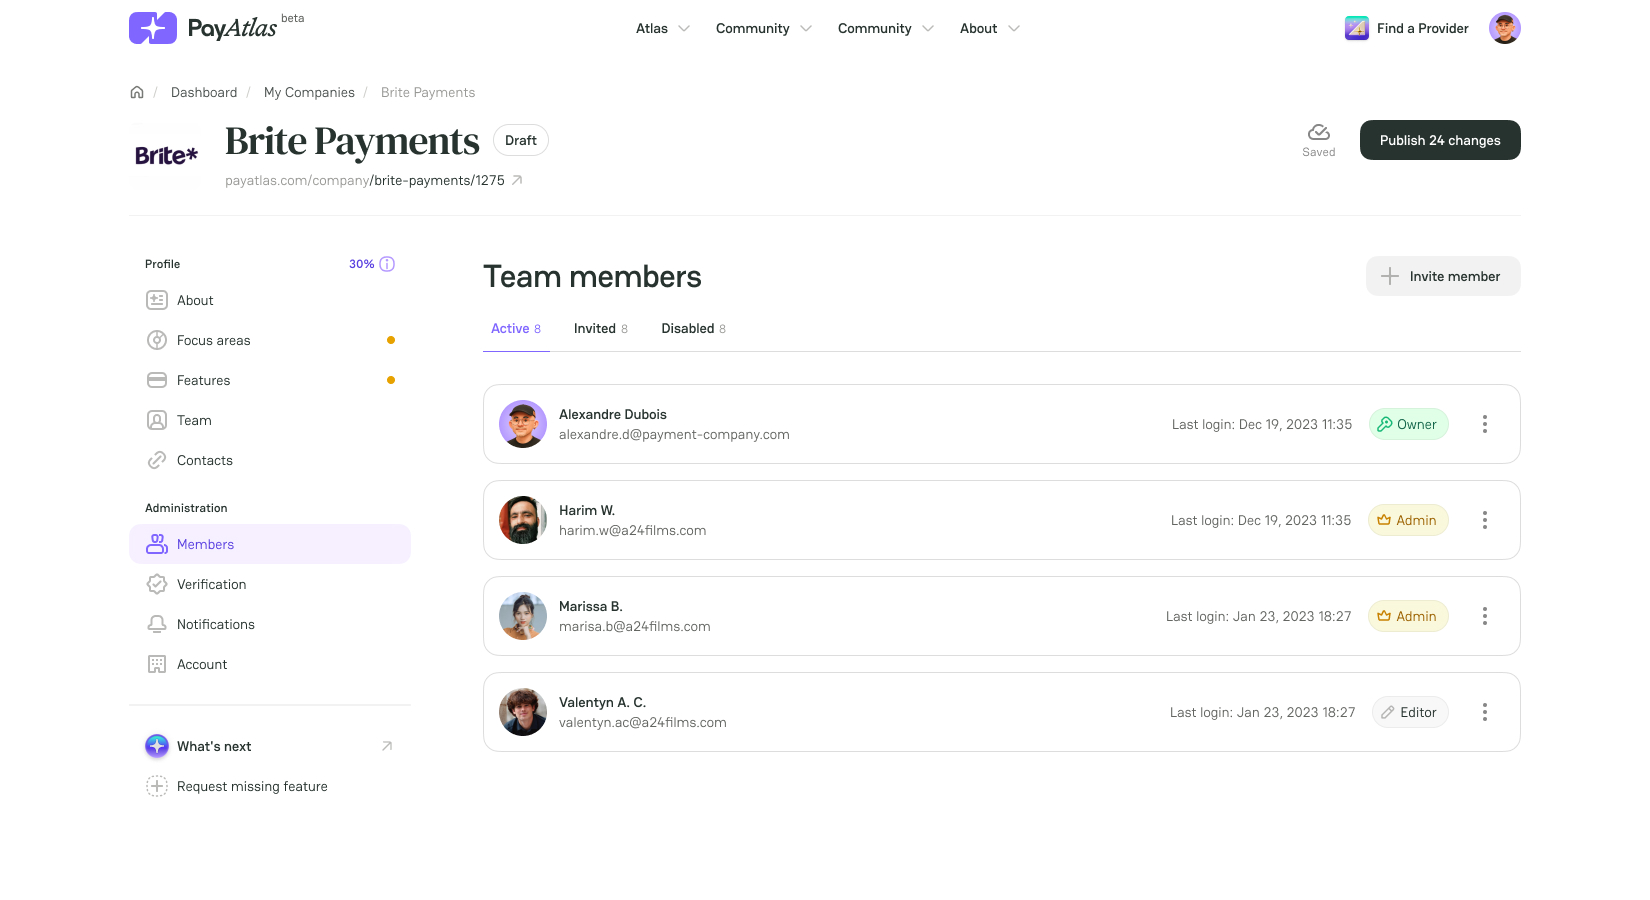Click Marissa B.'s Admin role badge
The image size is (1650, 900).
click(1408, 616)
